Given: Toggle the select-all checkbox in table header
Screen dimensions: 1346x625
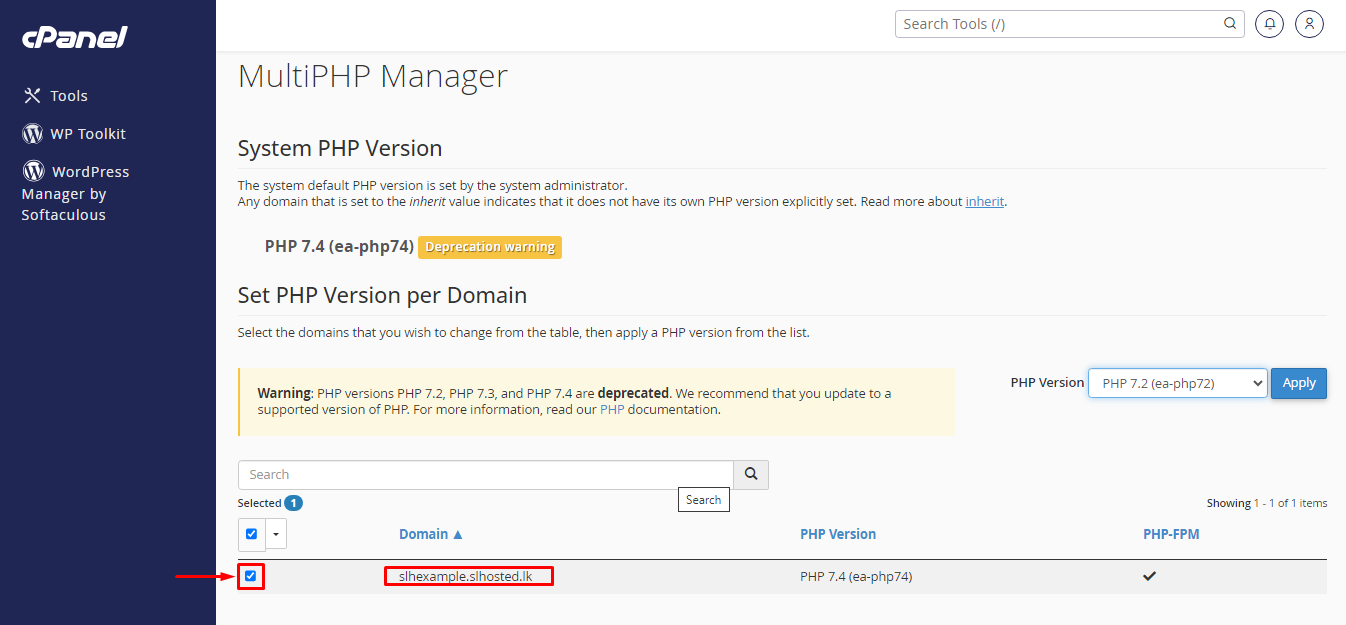Looking at the screenshot, I should pos(251,534).
